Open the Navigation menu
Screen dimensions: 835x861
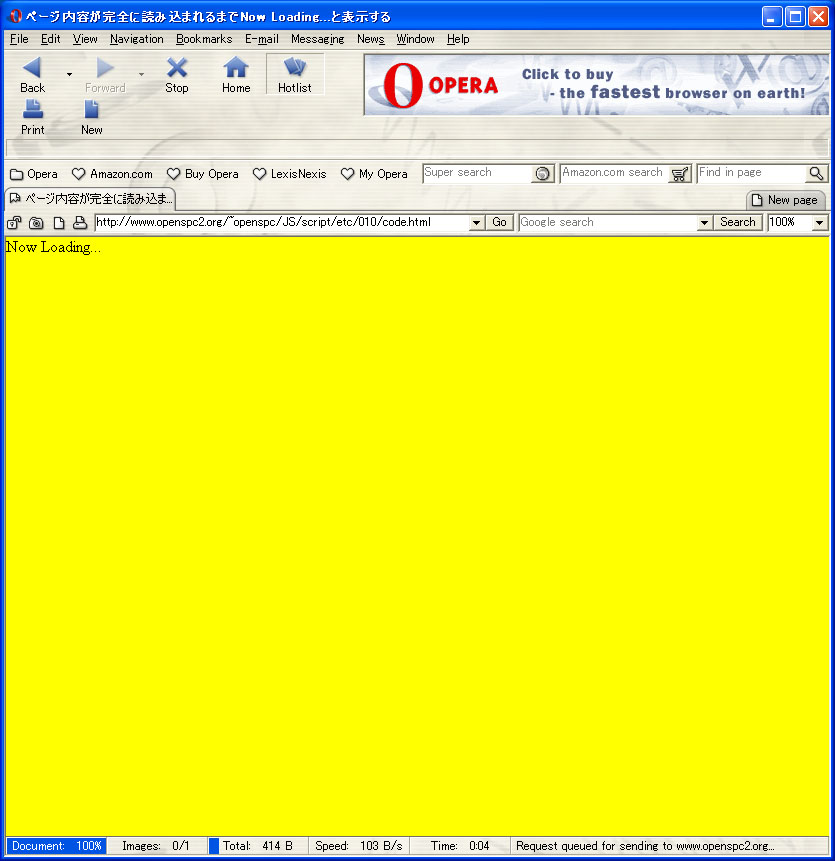tap(137, 39)
